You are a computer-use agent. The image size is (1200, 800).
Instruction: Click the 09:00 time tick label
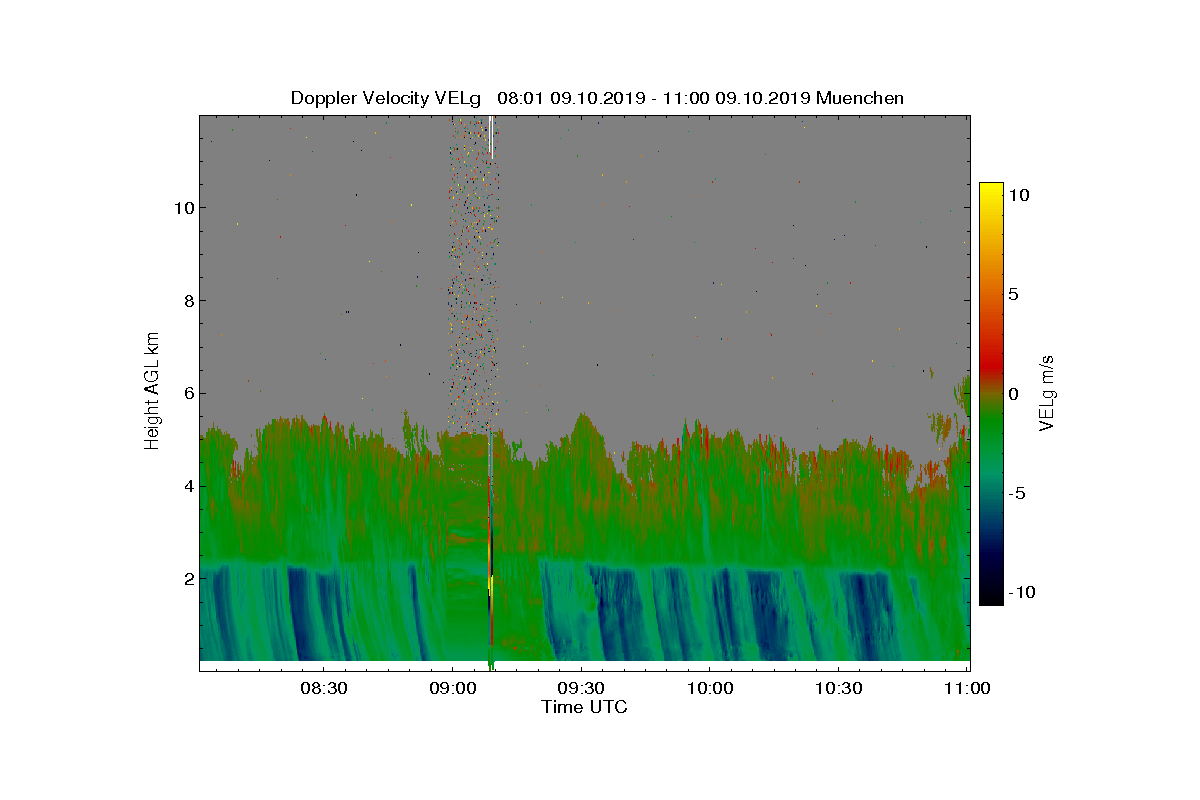point(452,689)
